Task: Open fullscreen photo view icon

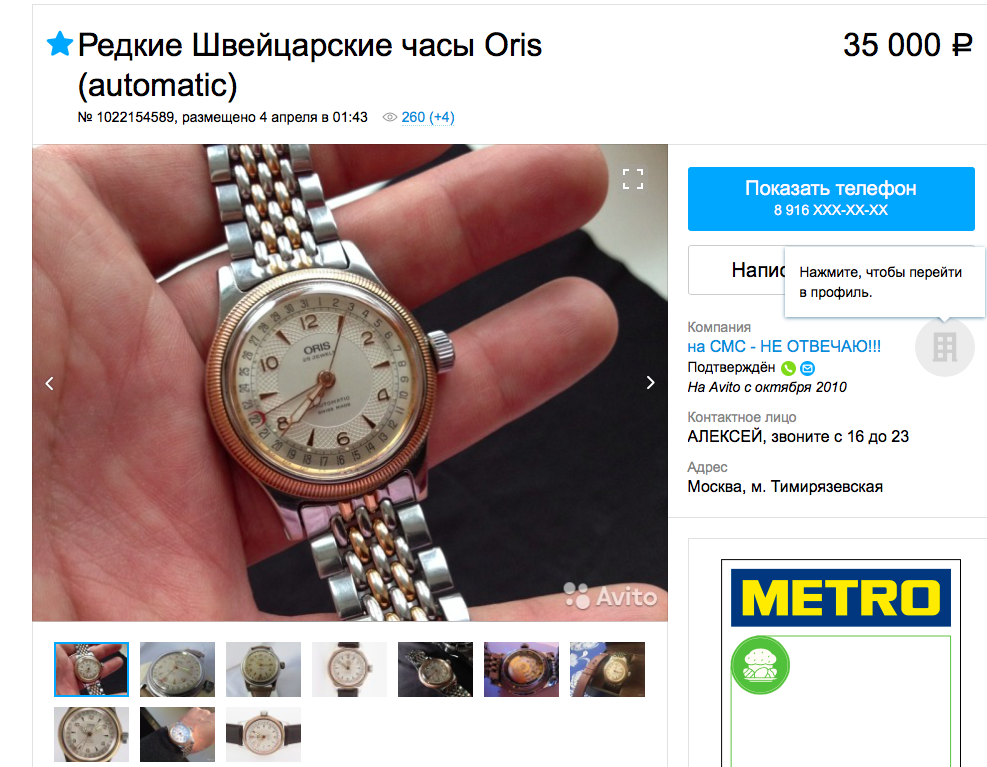Action: [633, 179]
